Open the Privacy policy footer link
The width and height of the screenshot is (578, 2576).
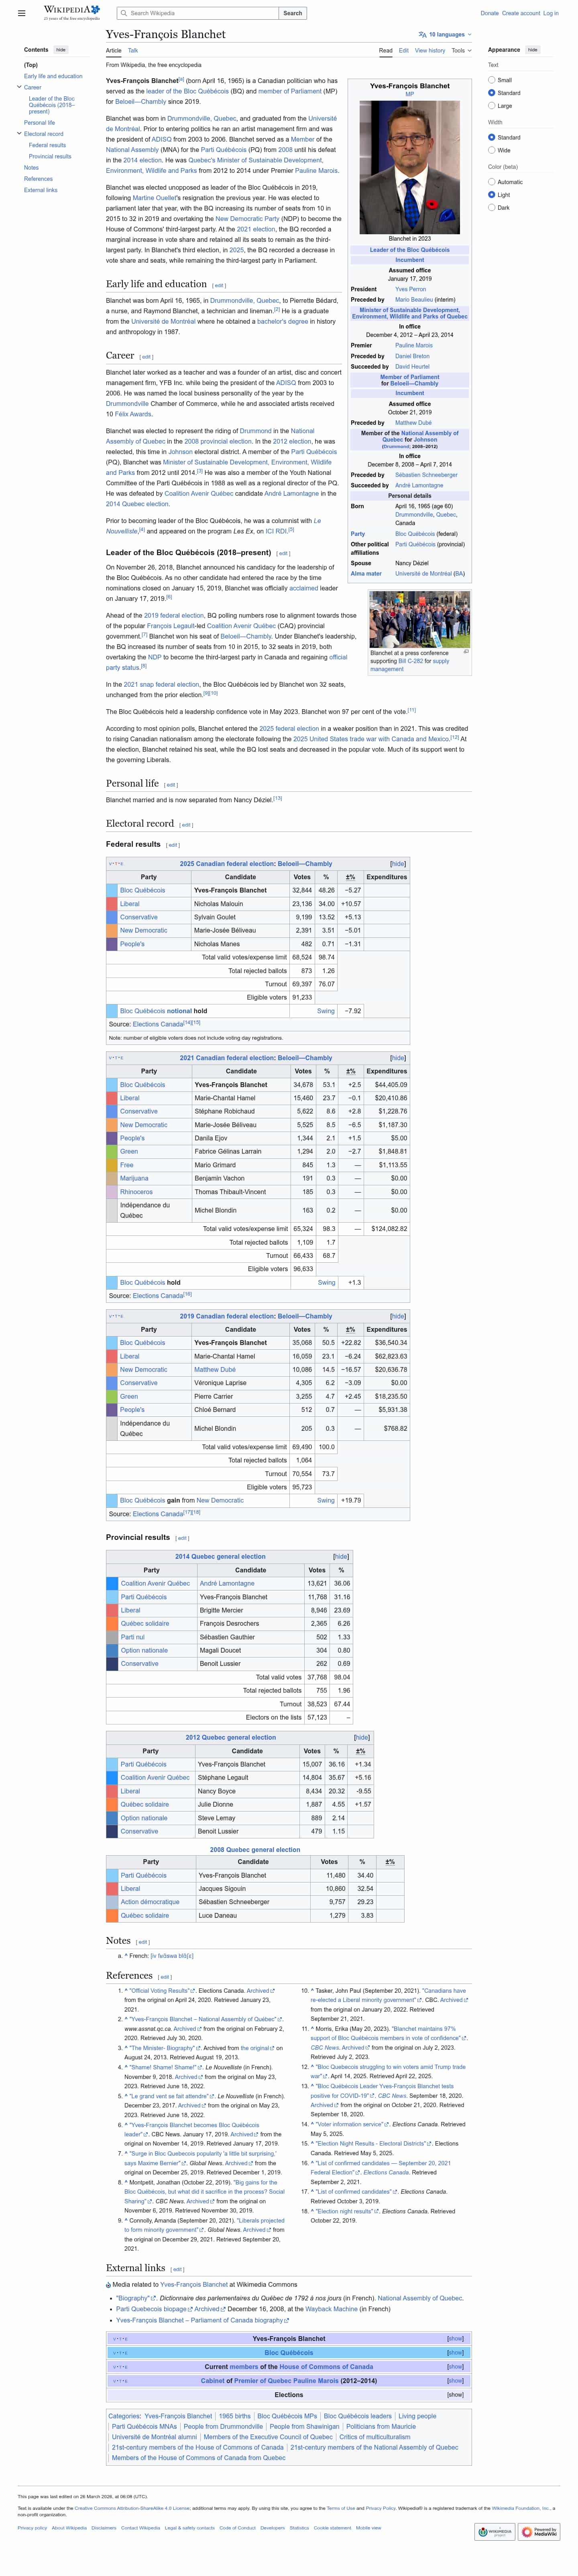tap(32, 2527)
